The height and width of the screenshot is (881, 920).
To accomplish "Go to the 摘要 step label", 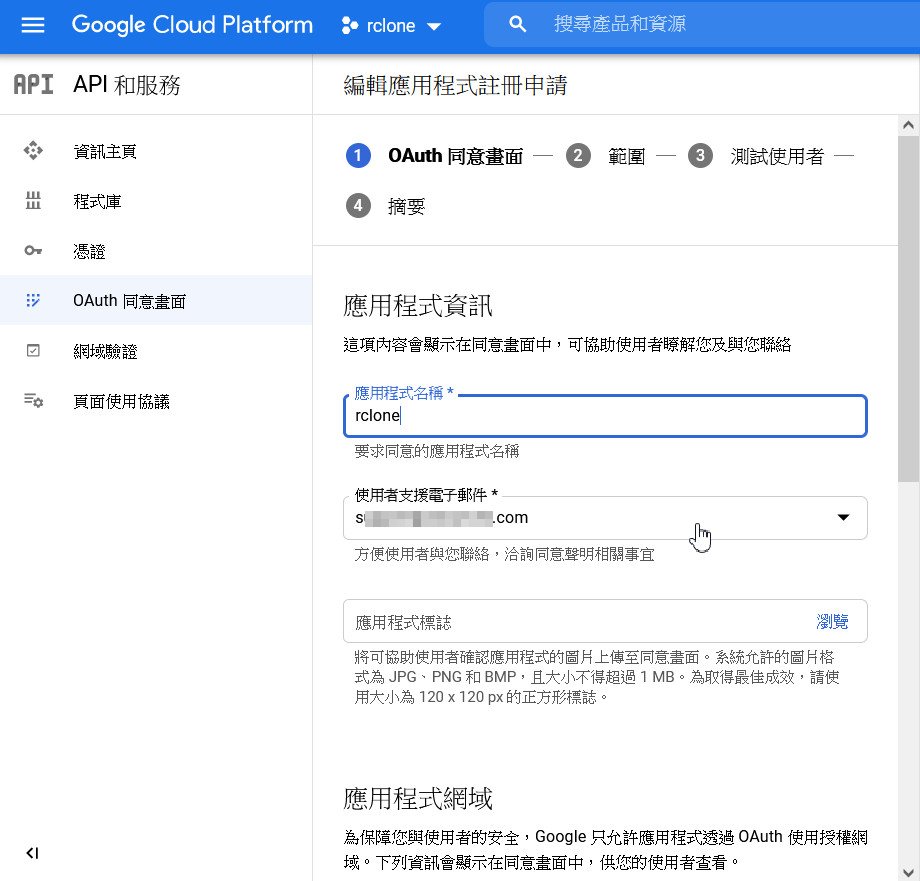I will point(406,206).
